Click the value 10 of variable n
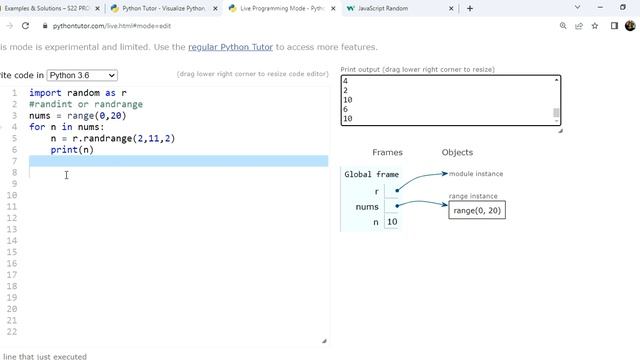This screenshot has height=360, width=640. coord(392,222)
